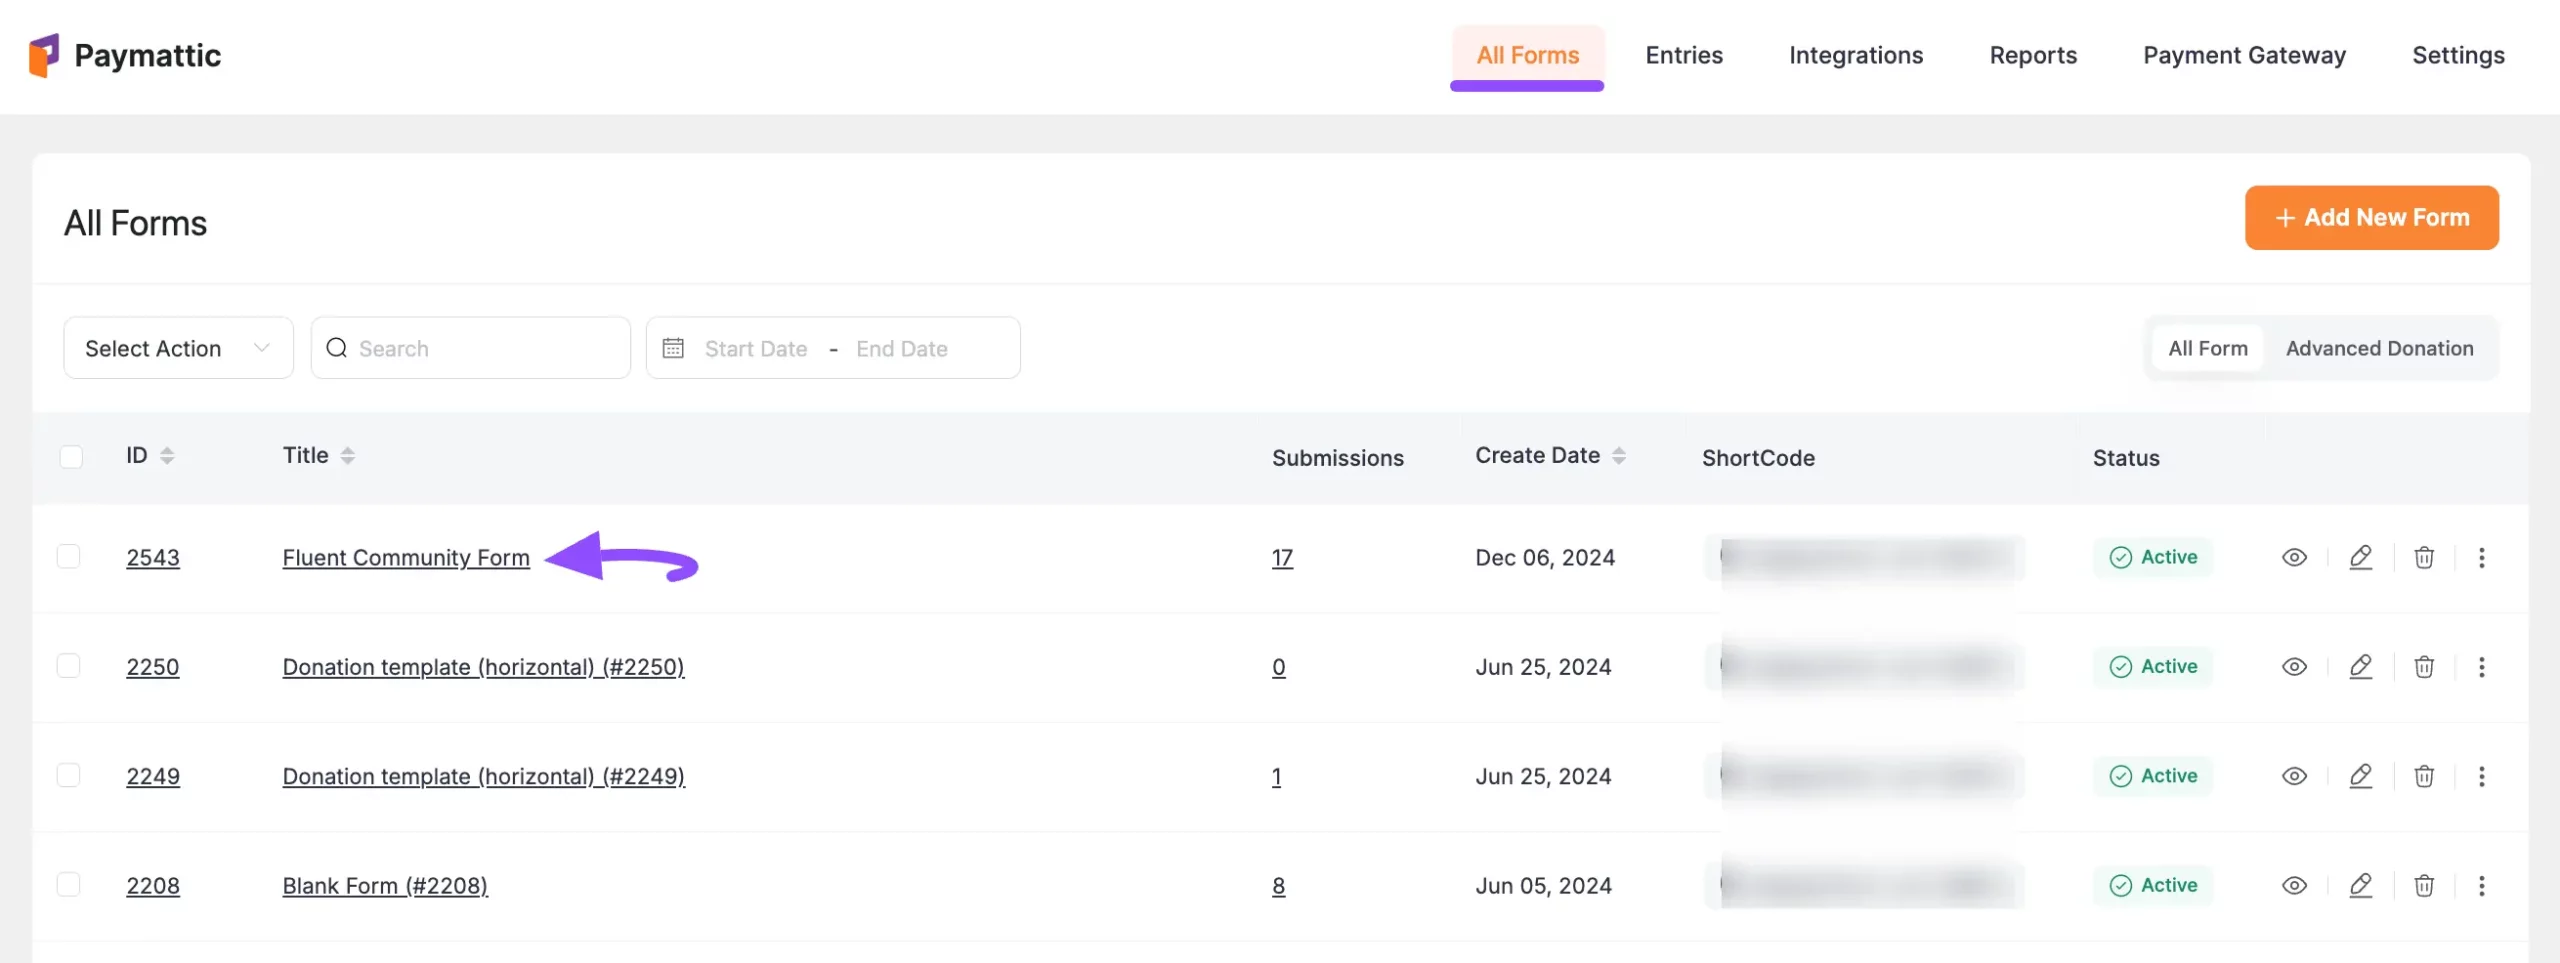This screenshot has width=2560, height=963.
Task: Preview Blank Form 2208 with the eye icon
Action: [x=2294, y=885]
